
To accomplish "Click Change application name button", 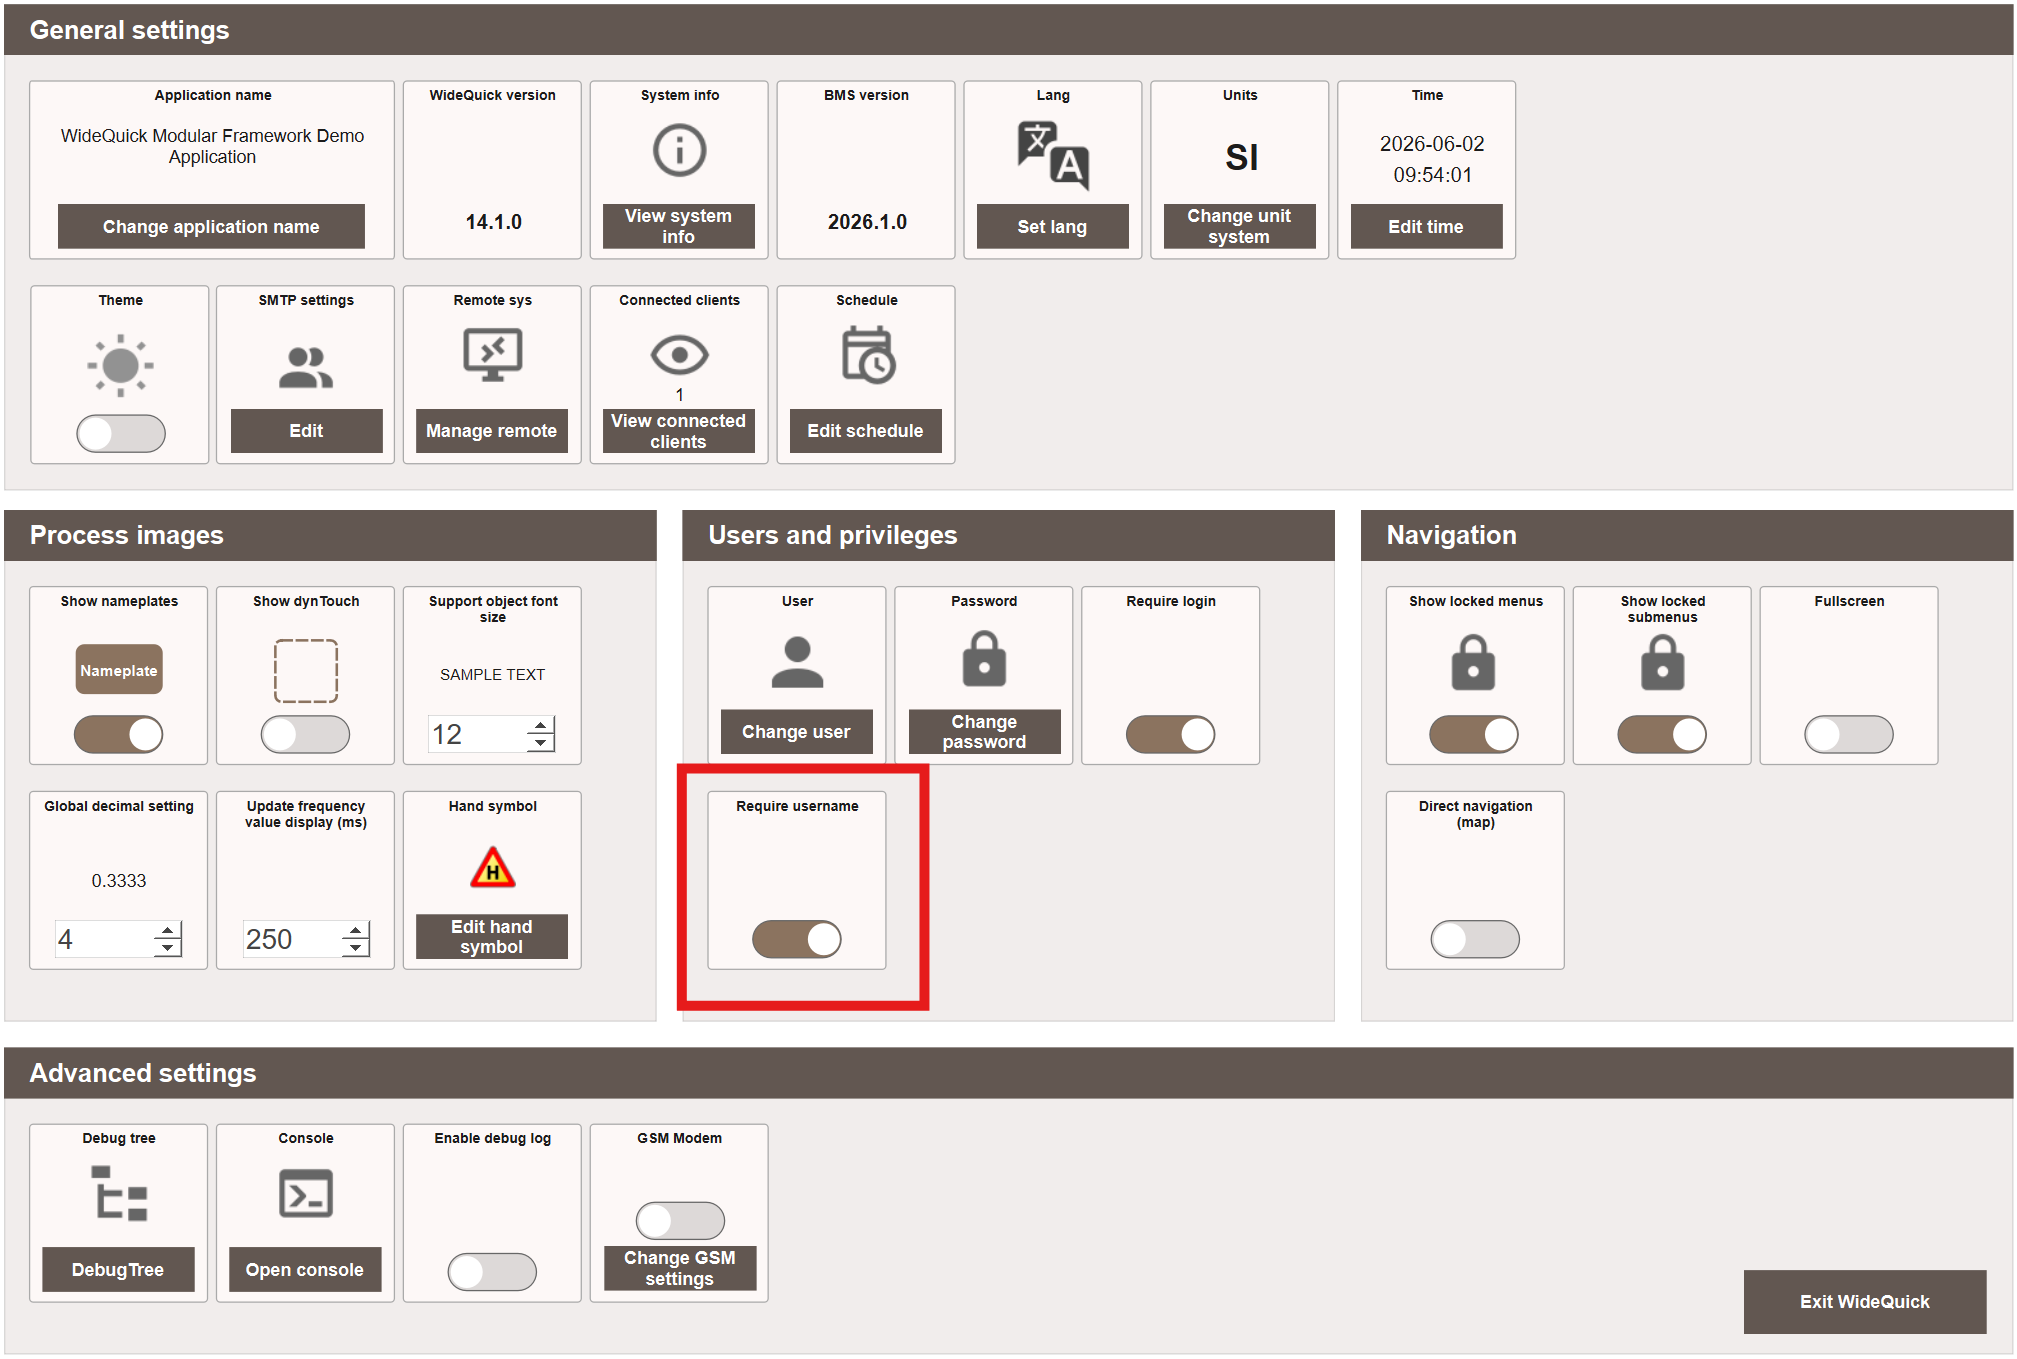I will pos(211,227).
